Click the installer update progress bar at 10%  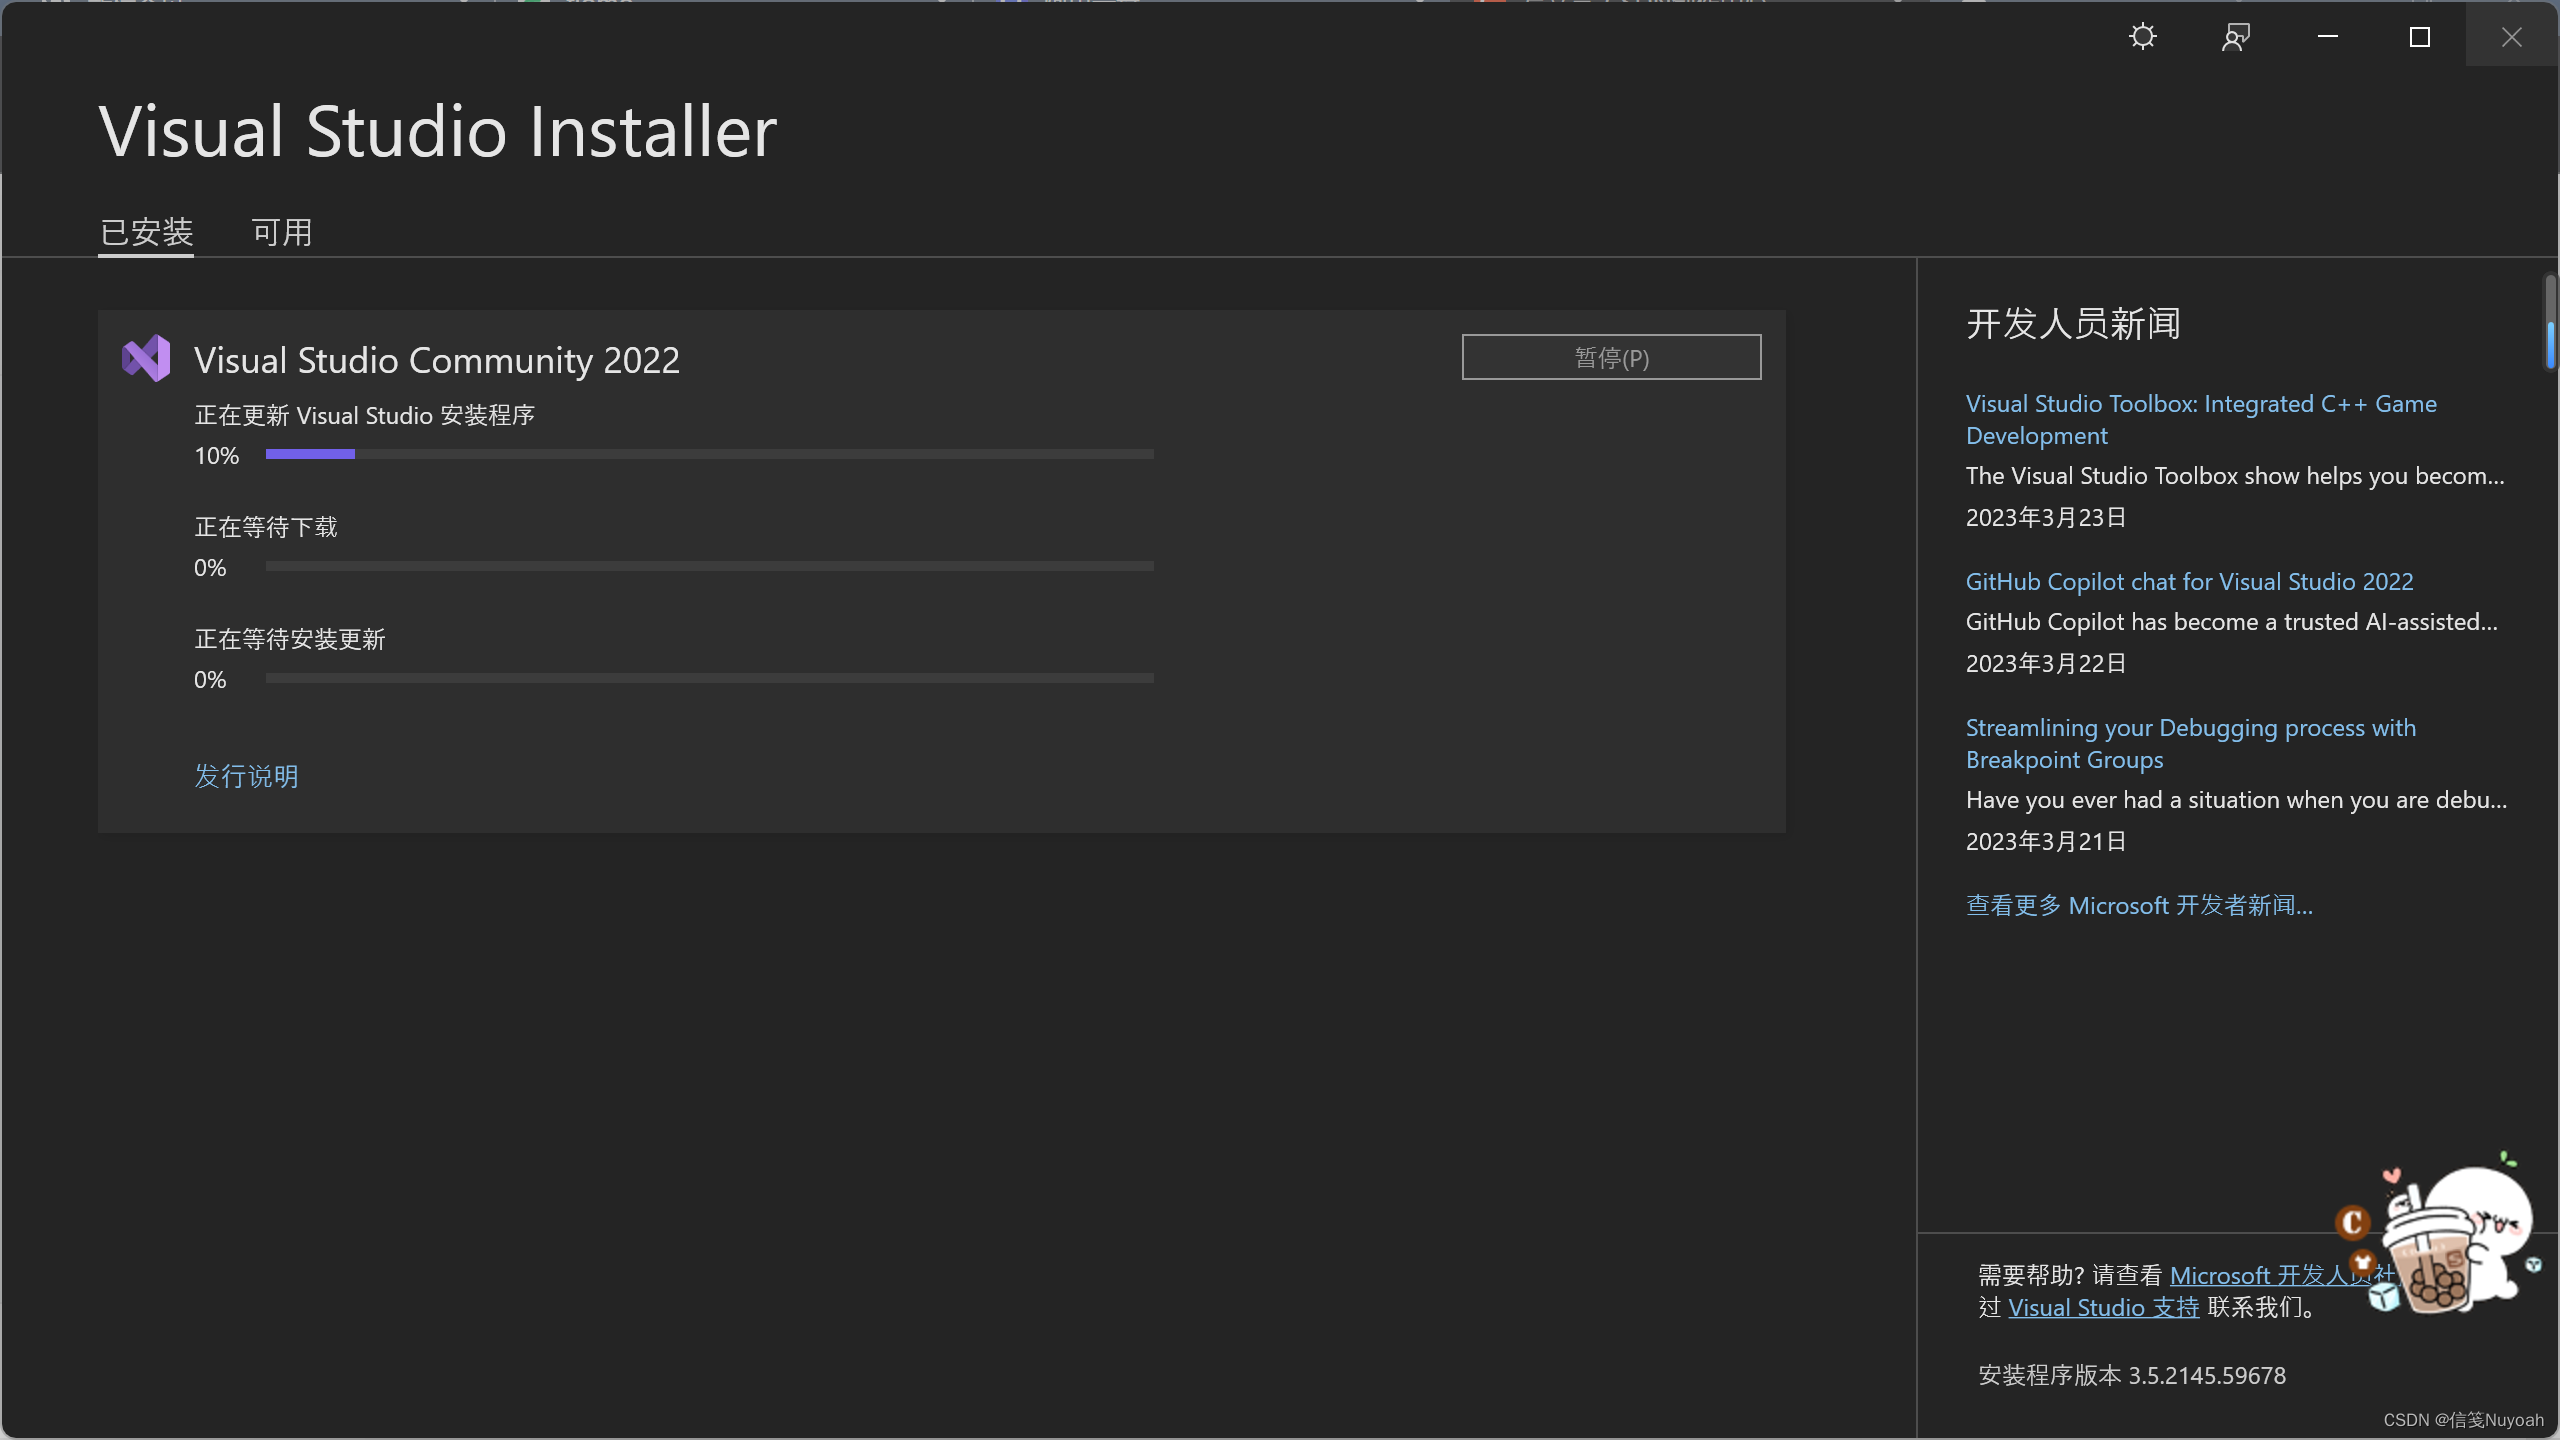coord(709,455)
